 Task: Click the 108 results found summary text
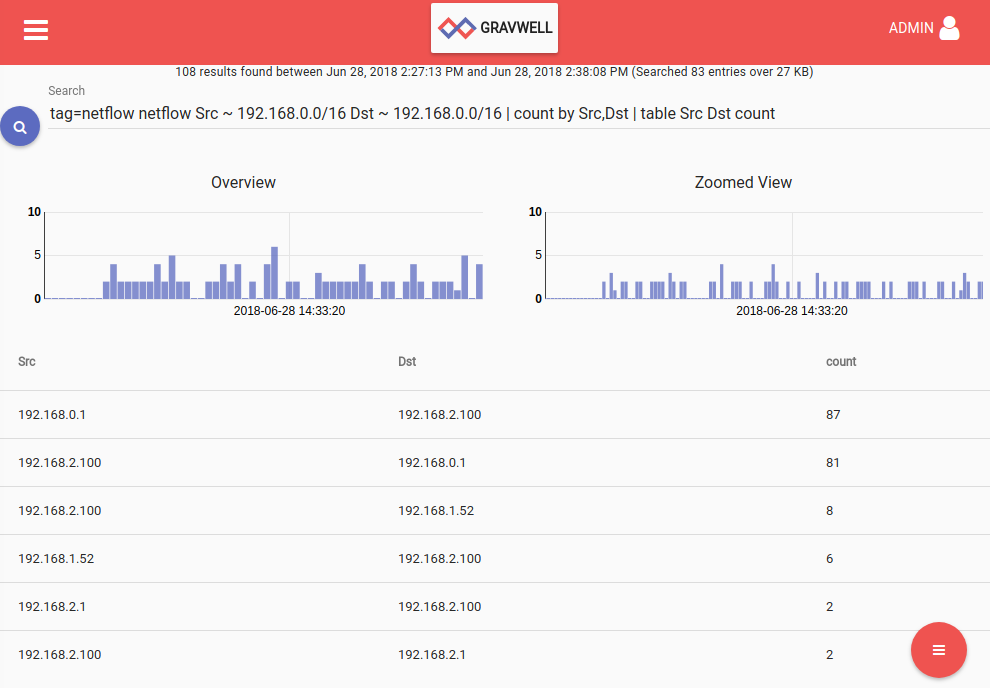coord(494,72)
